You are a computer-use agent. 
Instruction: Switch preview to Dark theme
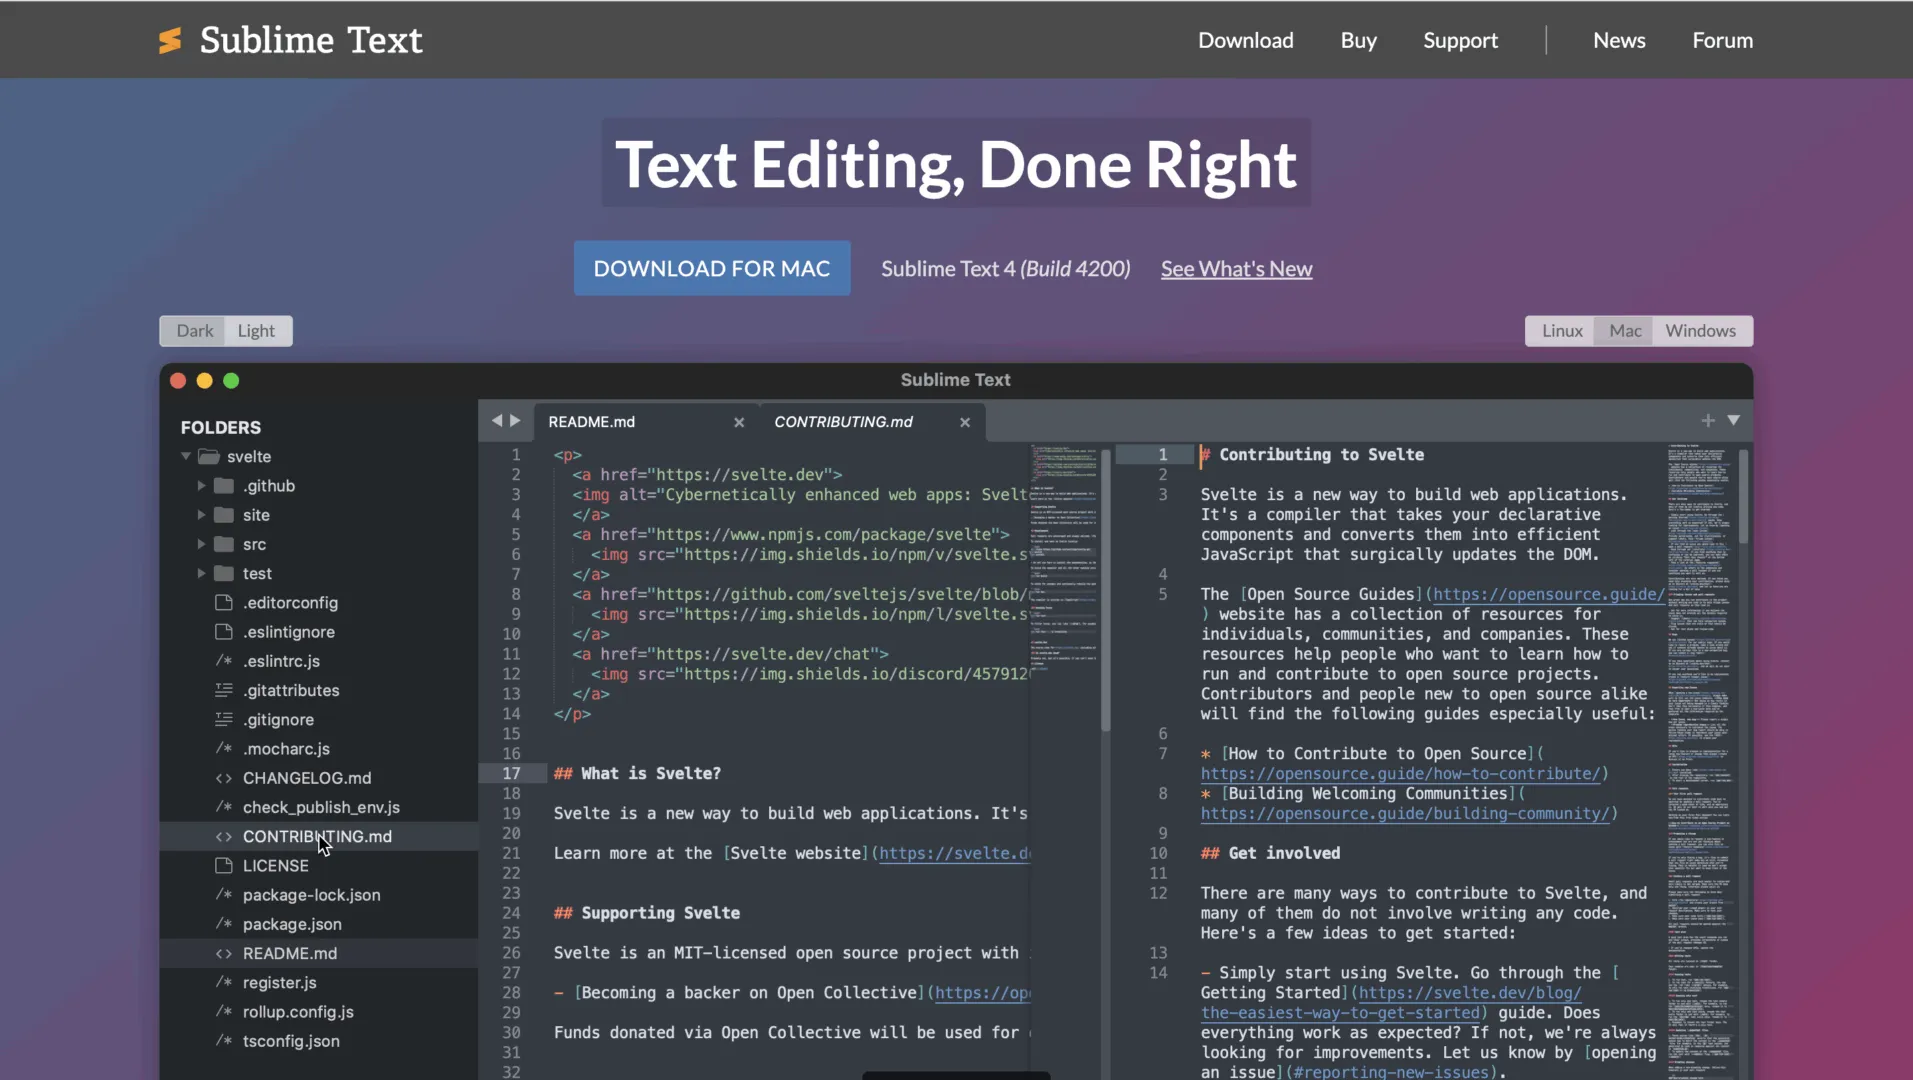(x=194, y=331)
